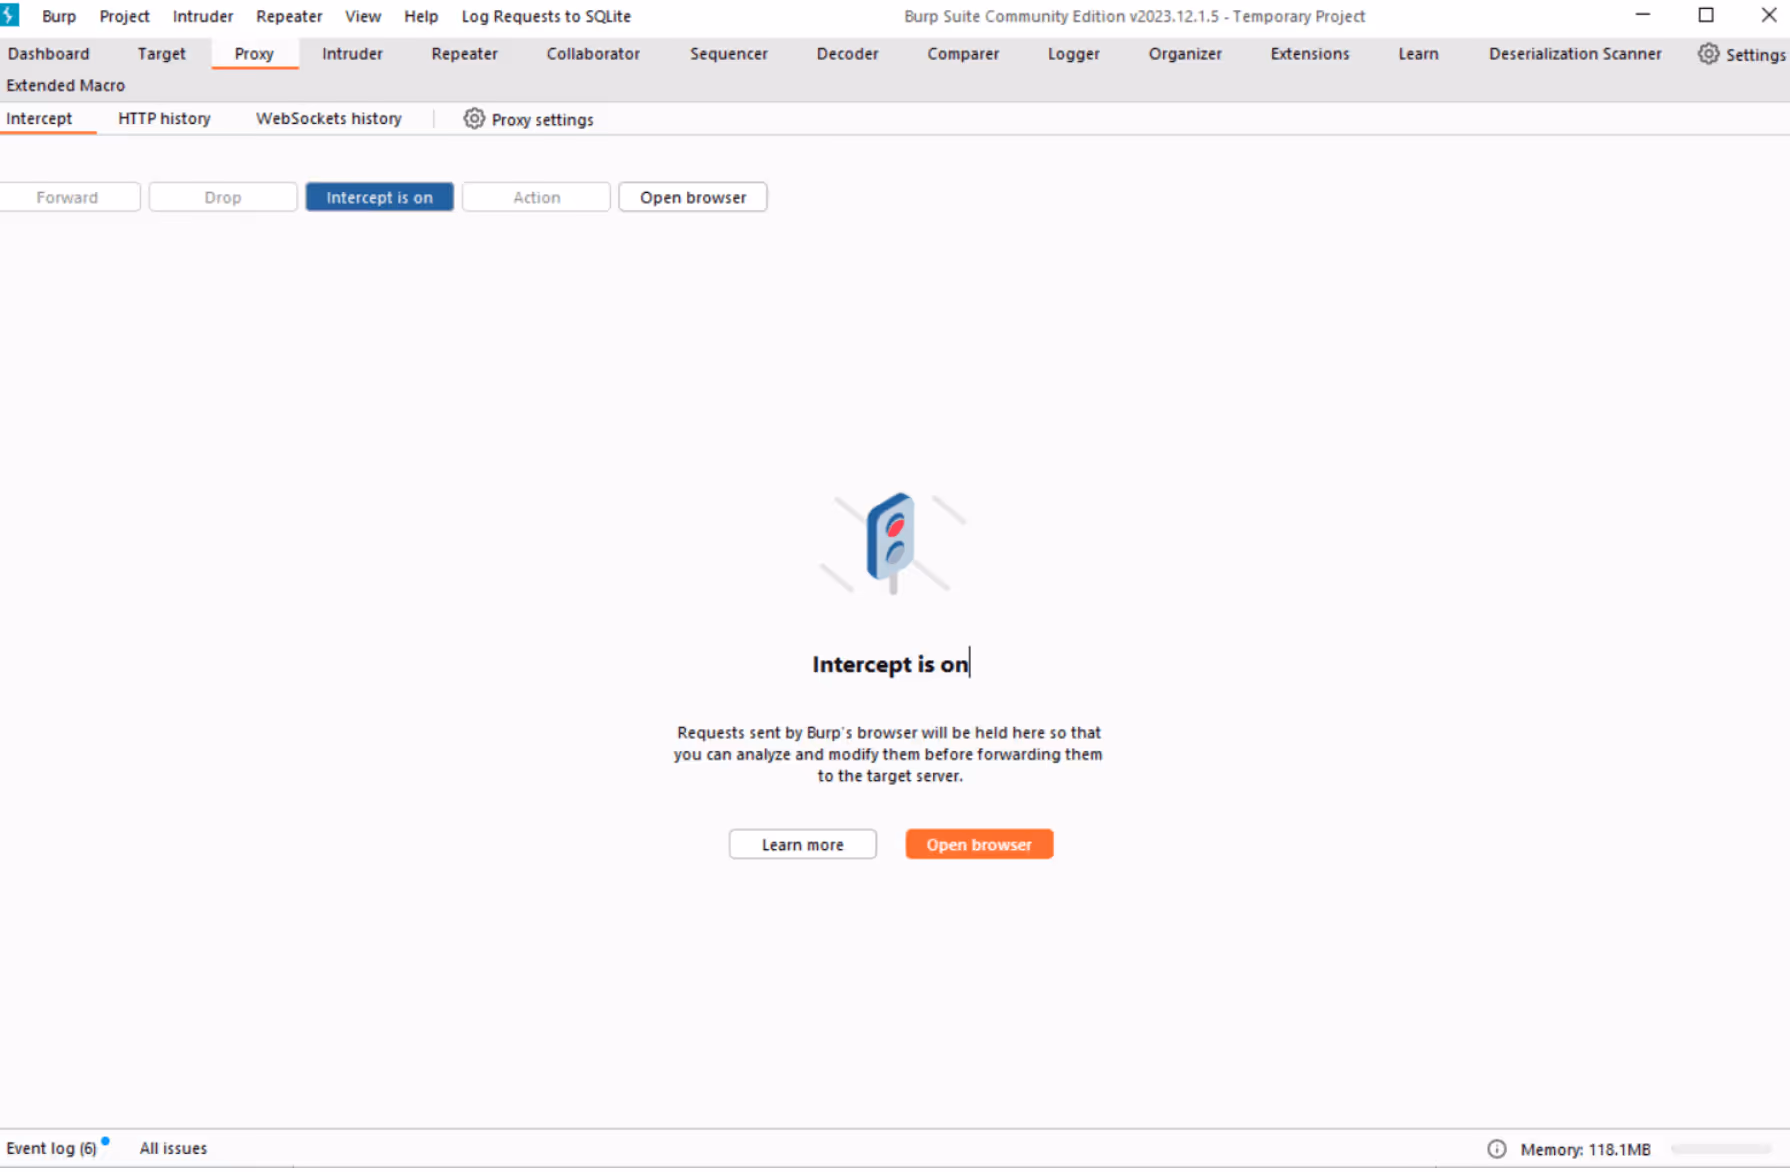Switch to the HTTP history tab
The image size is (1790, 1172).
coord(163,118)
